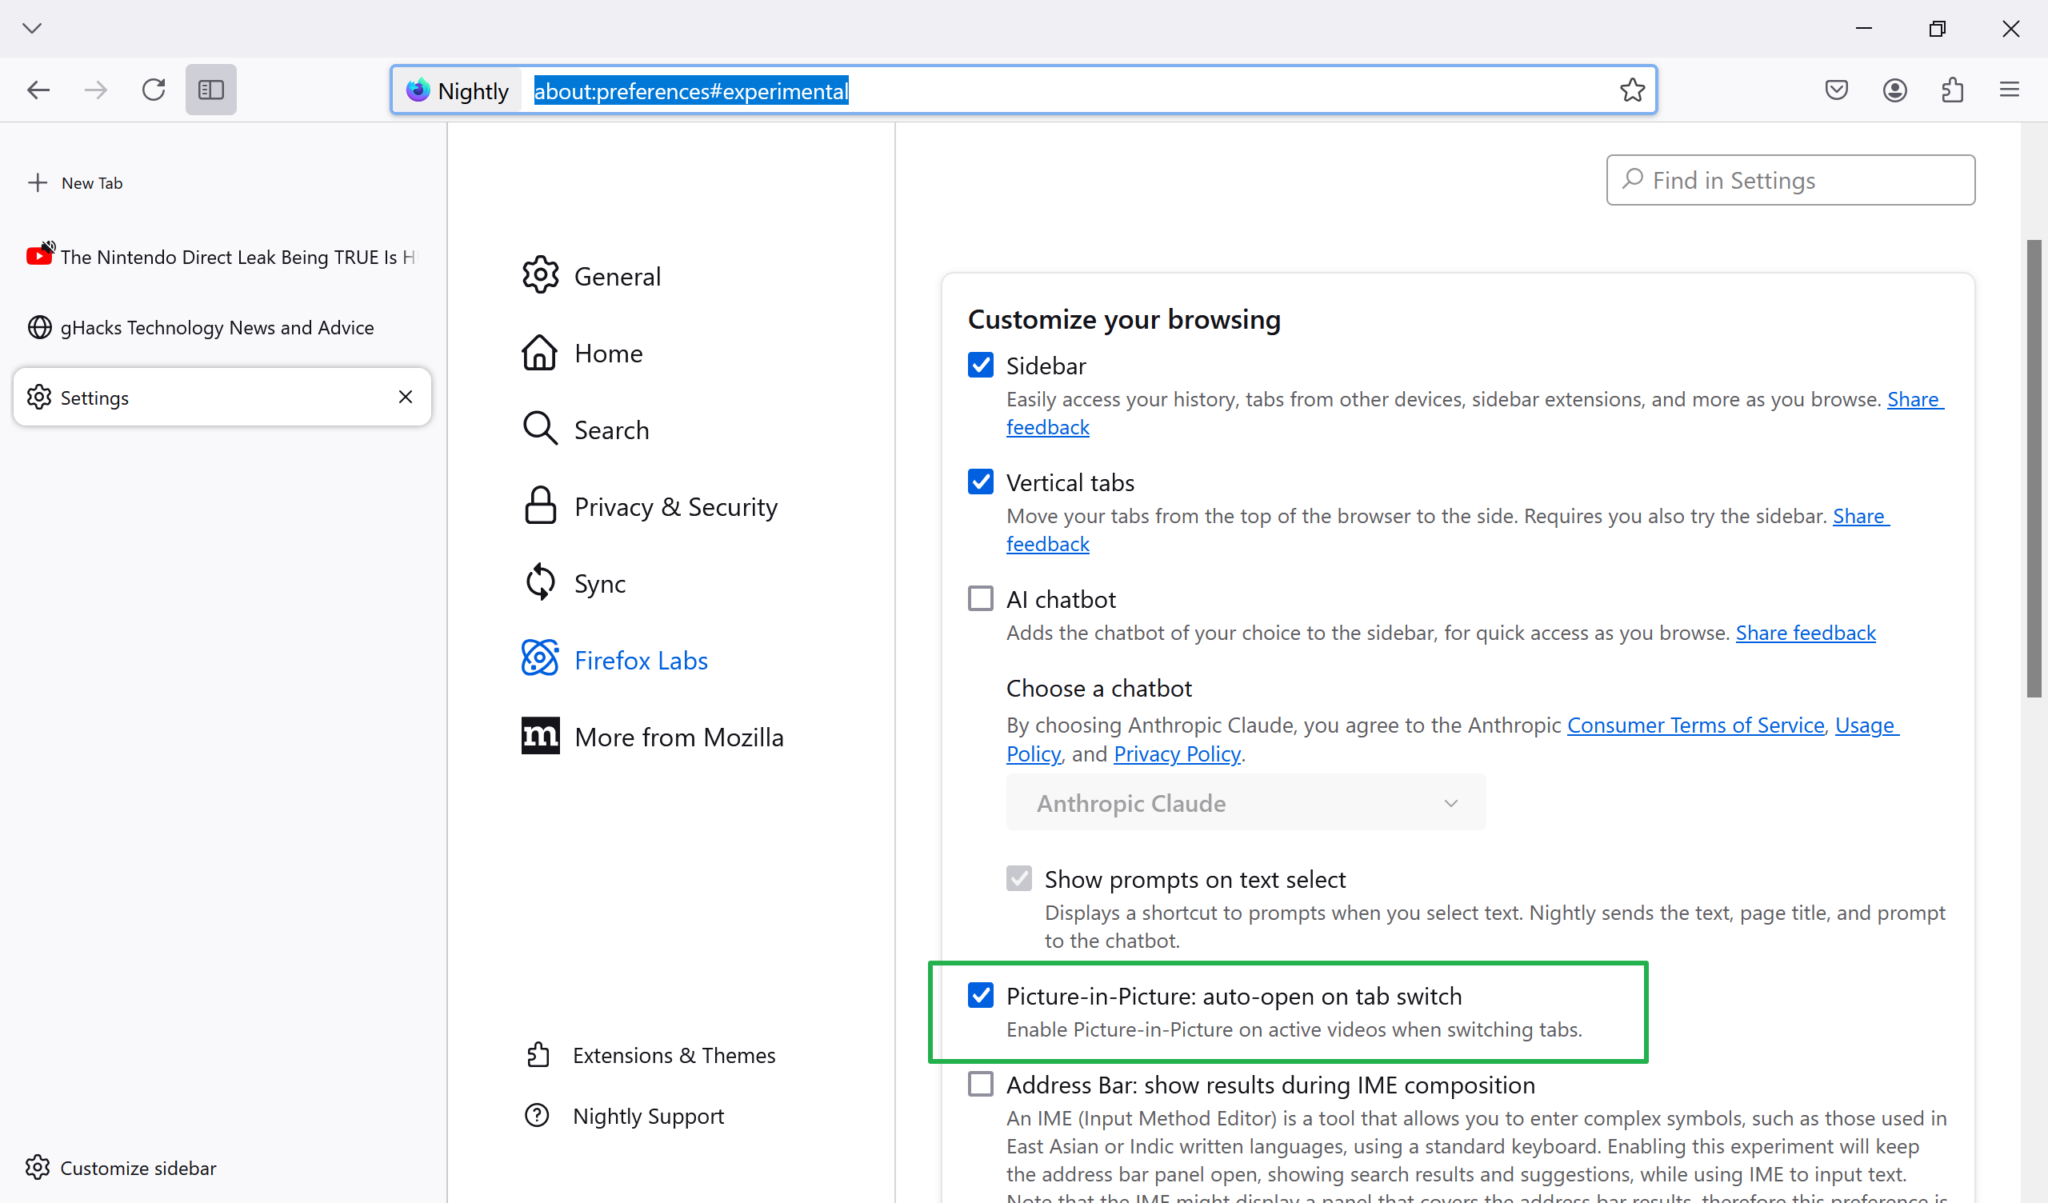Viewport: 2048px width, 1203px height.
Task: Open Sync settings via circular arrows icon
Action: tap(540, 581)
